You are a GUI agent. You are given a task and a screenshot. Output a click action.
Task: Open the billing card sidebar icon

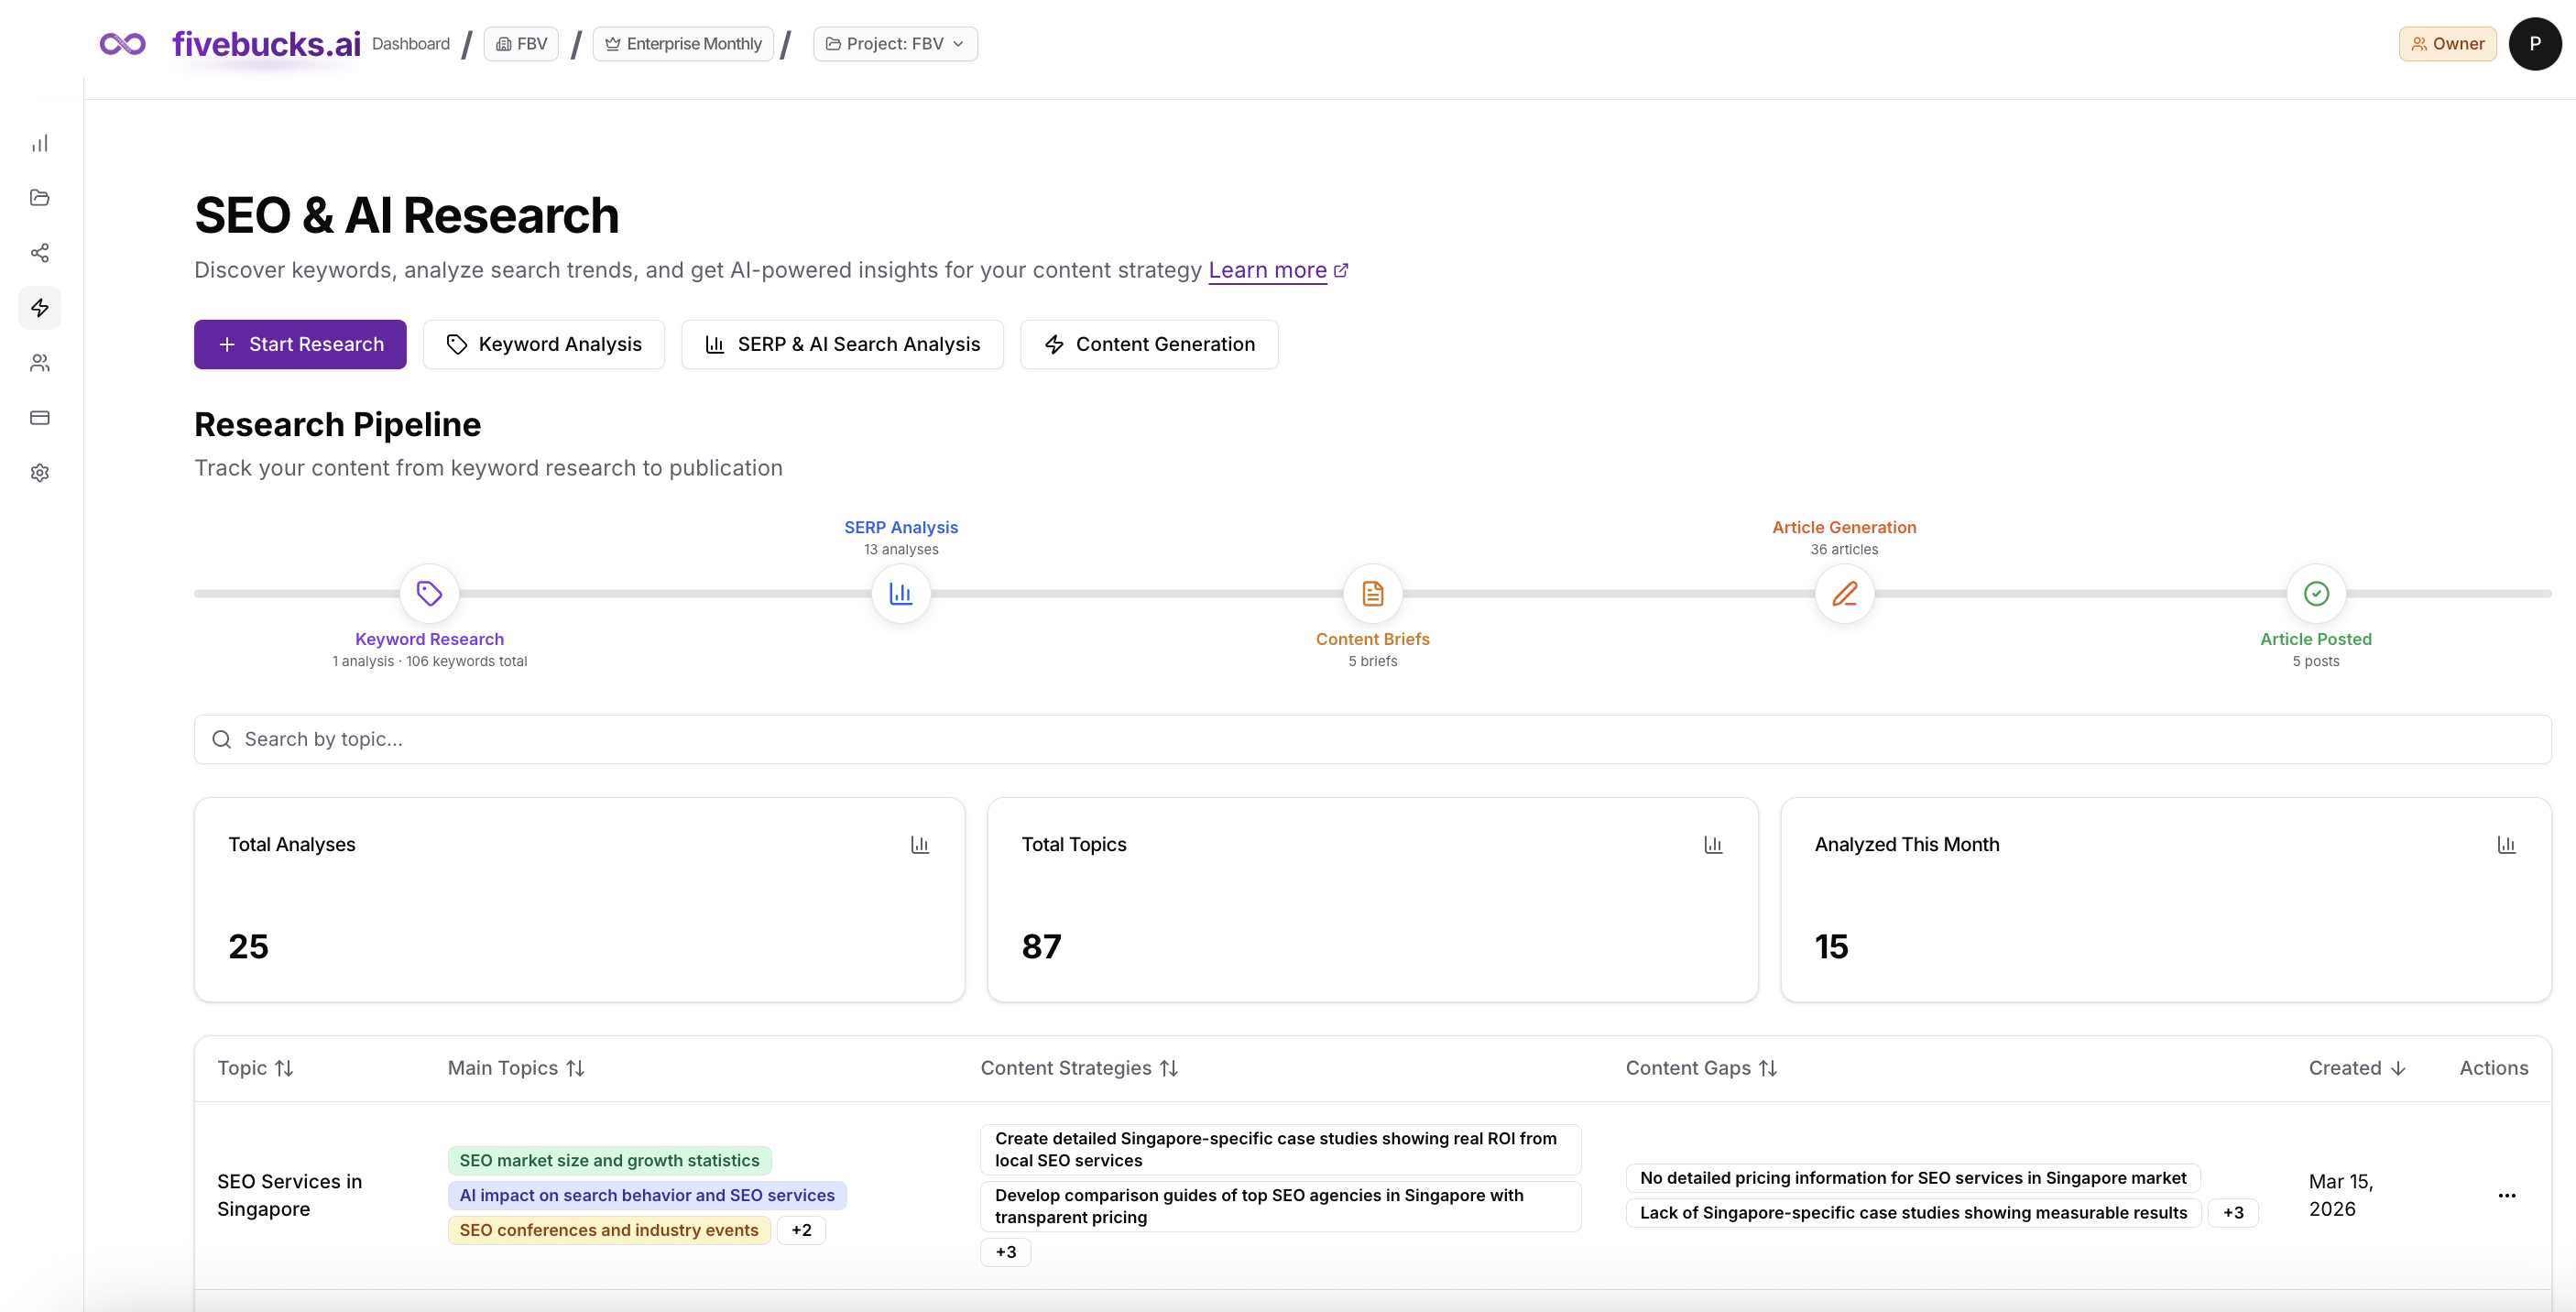tap(40, 418)
